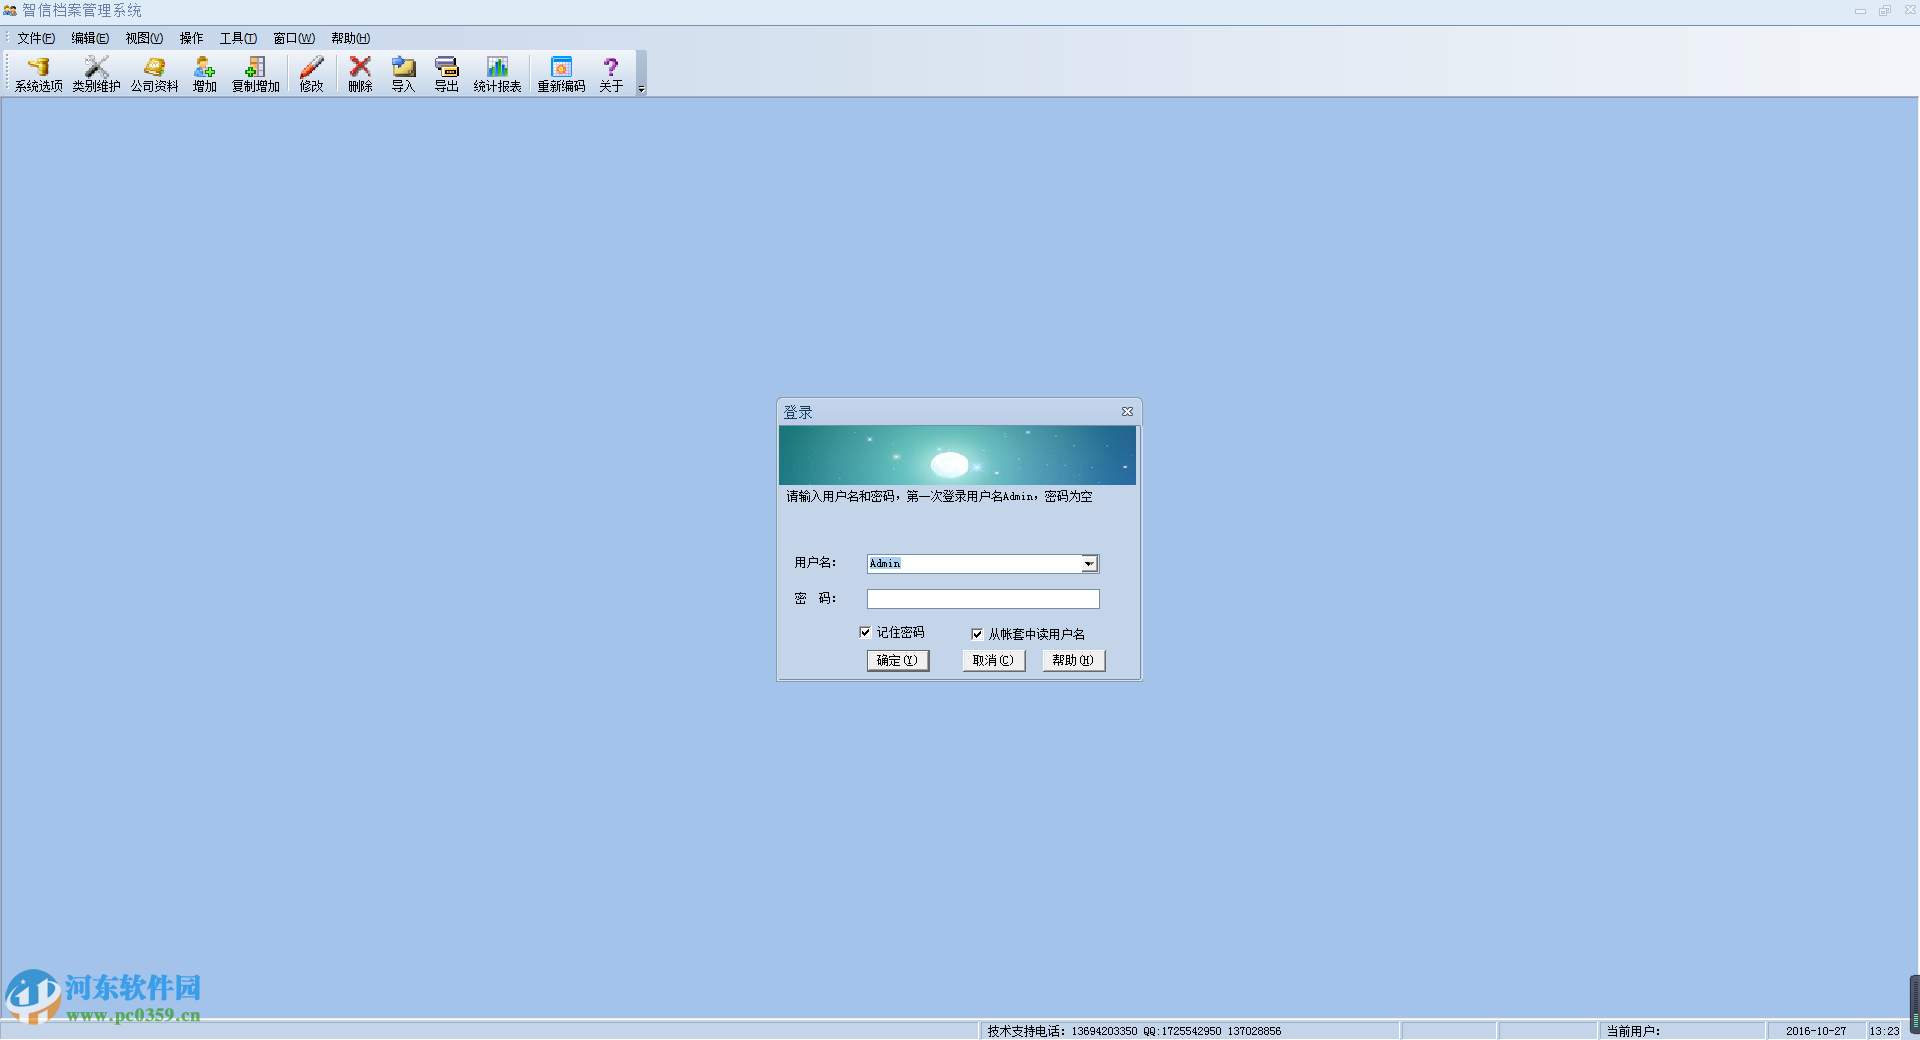Viewport: 1920px width, 1040px height.
Task: Click the 登录 dialog title
Action: (798, 412)
